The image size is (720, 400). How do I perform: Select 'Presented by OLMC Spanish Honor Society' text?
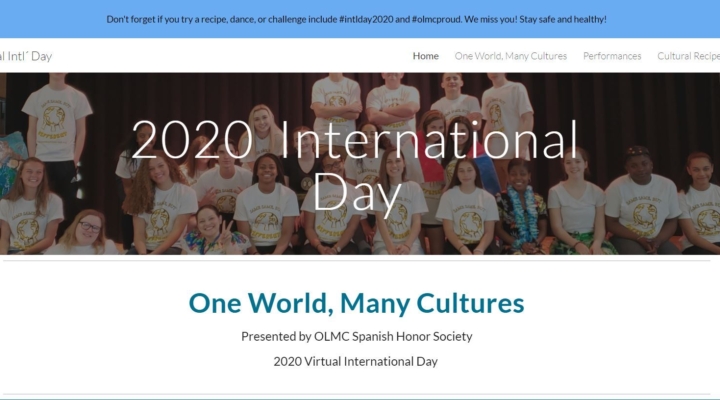coord(357,337)
